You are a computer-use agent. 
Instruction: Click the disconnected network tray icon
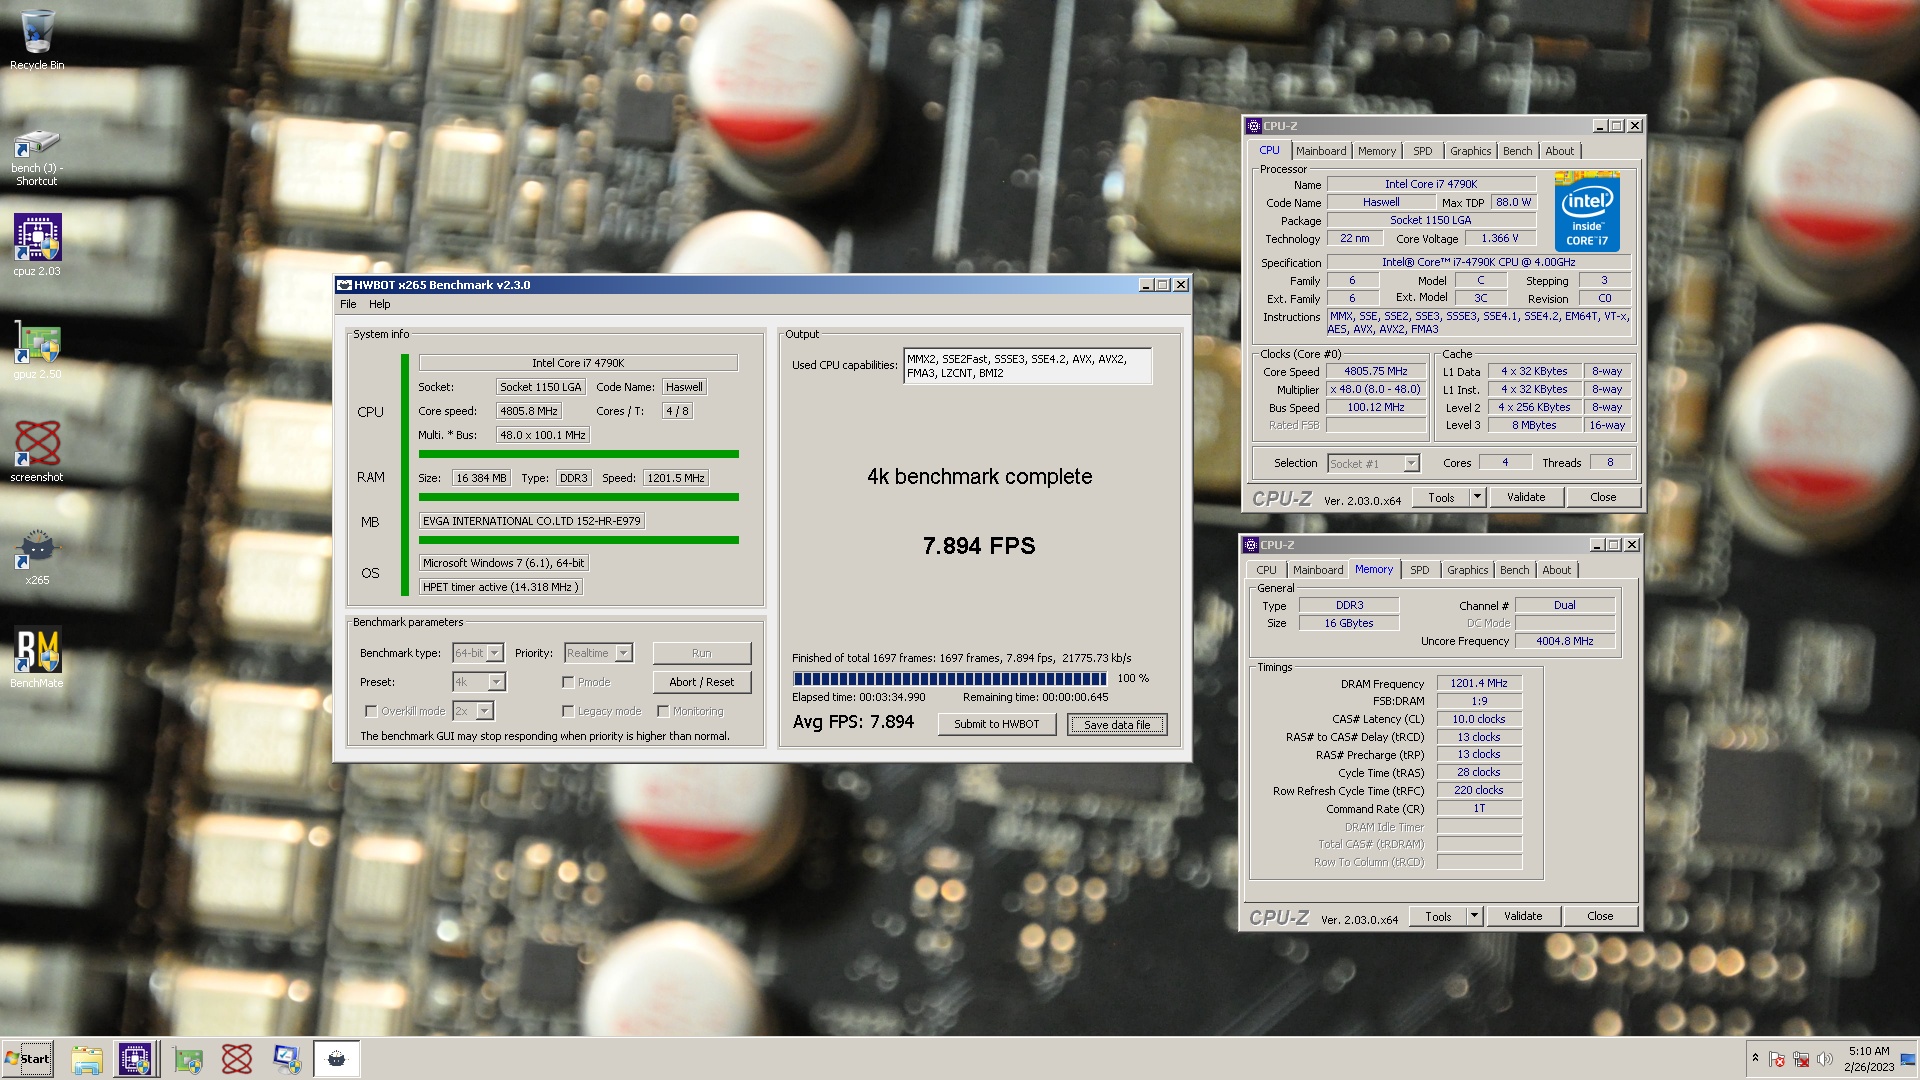point(1801,1059)
